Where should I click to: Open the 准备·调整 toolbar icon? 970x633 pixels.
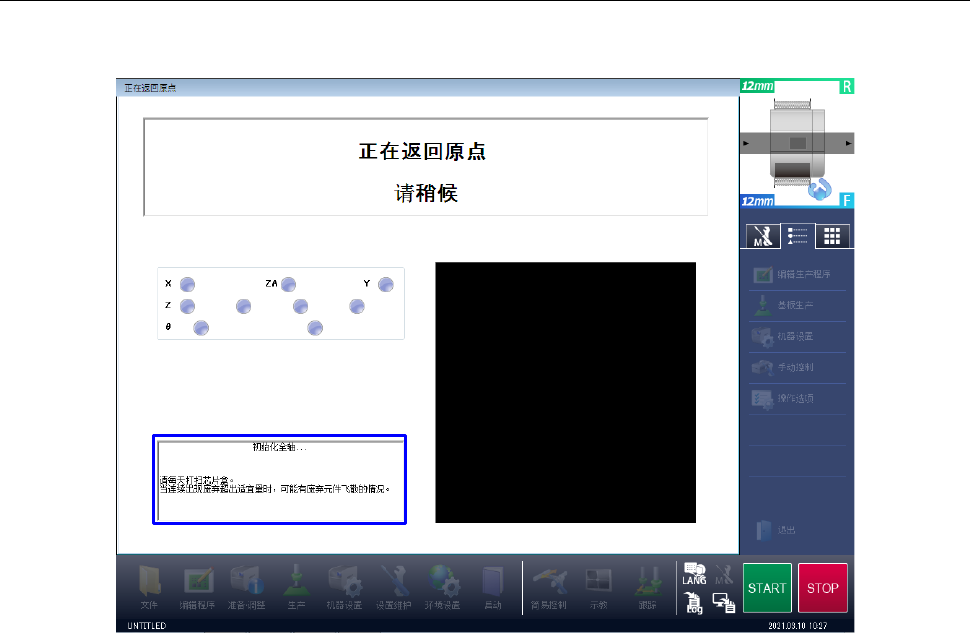(246, 587)
